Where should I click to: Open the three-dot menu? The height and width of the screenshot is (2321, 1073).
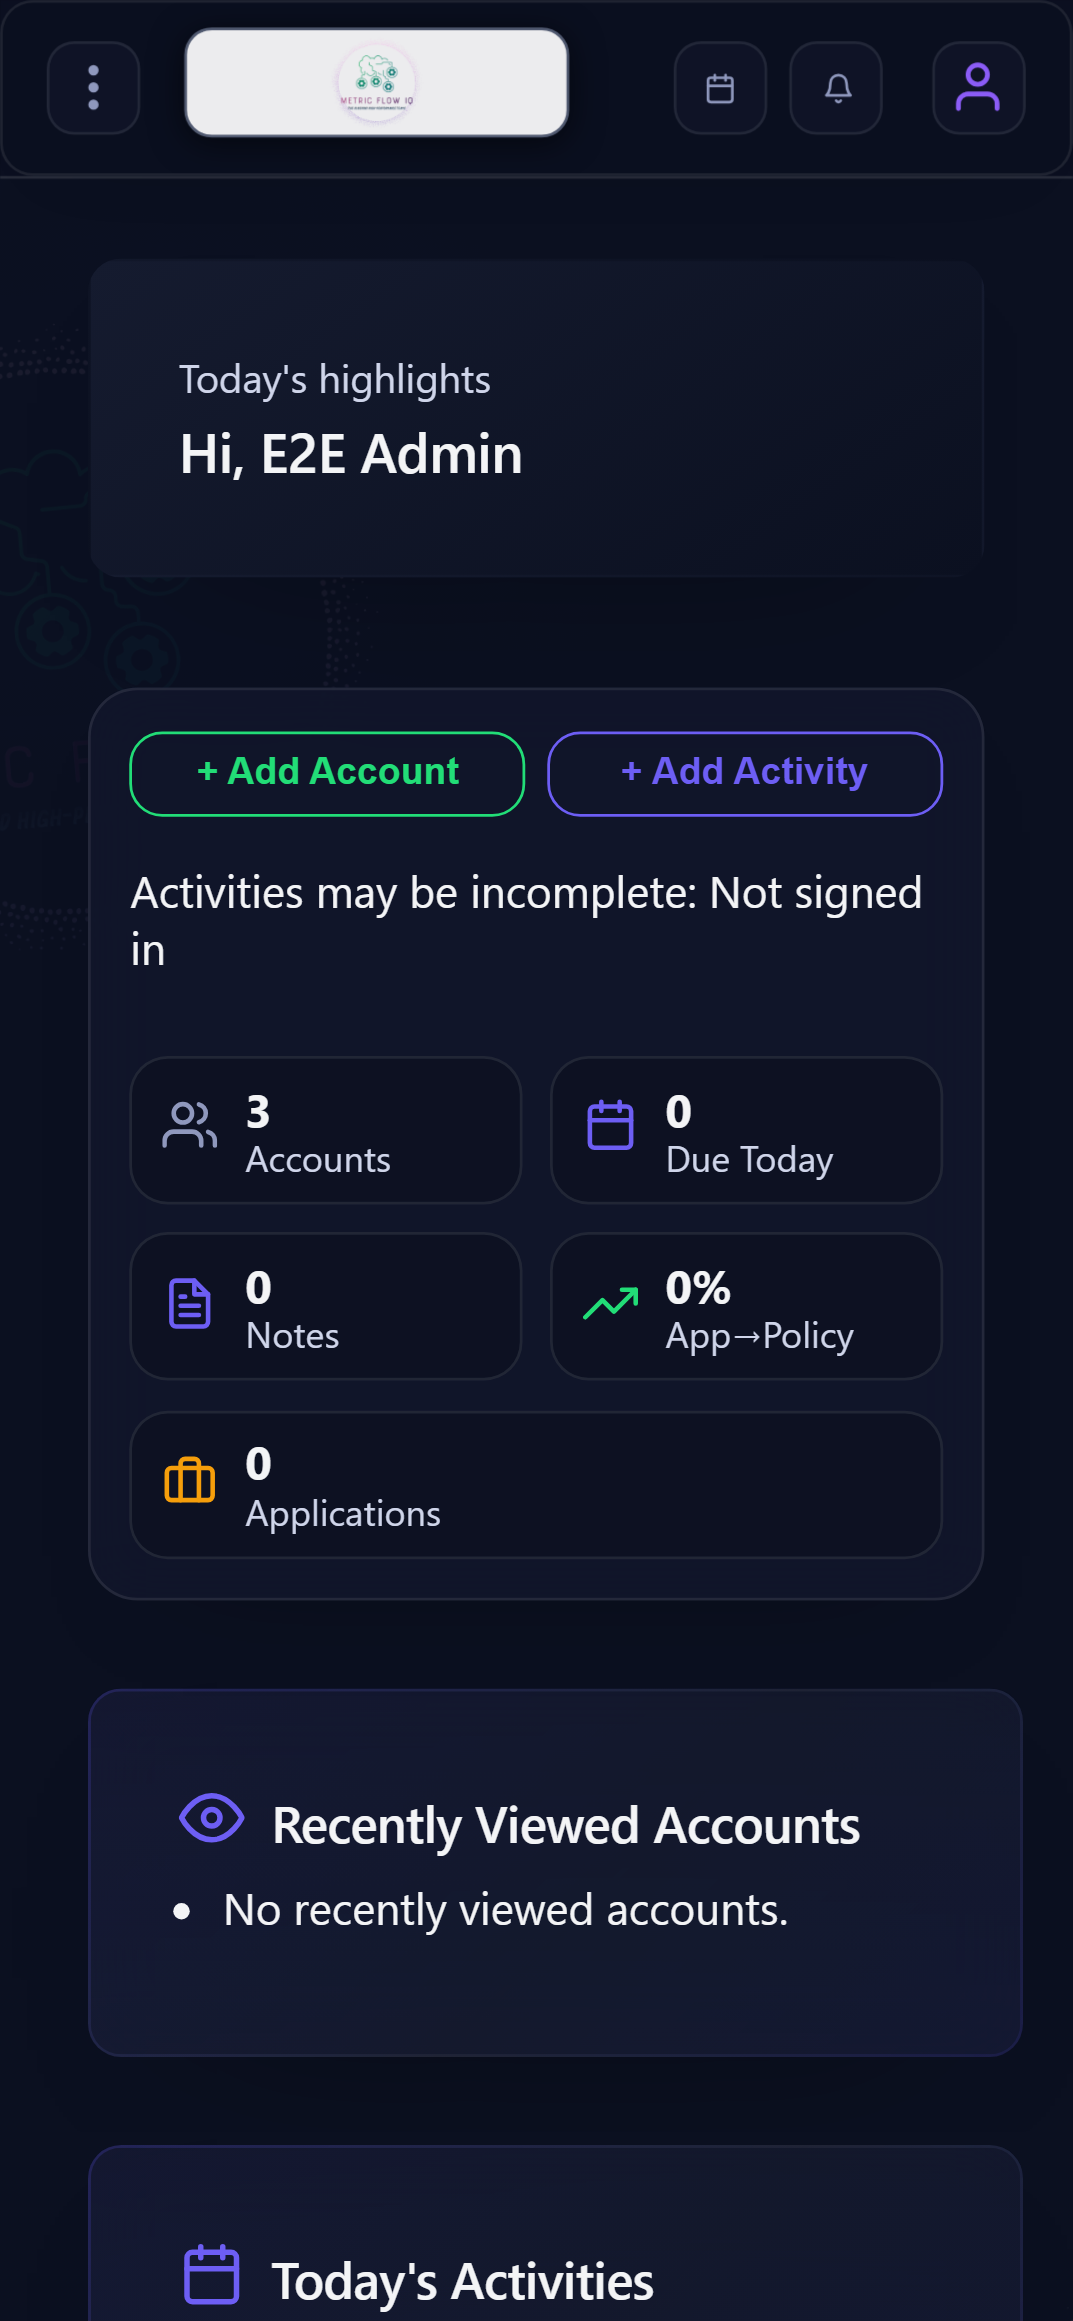click(x=93, y=88)
